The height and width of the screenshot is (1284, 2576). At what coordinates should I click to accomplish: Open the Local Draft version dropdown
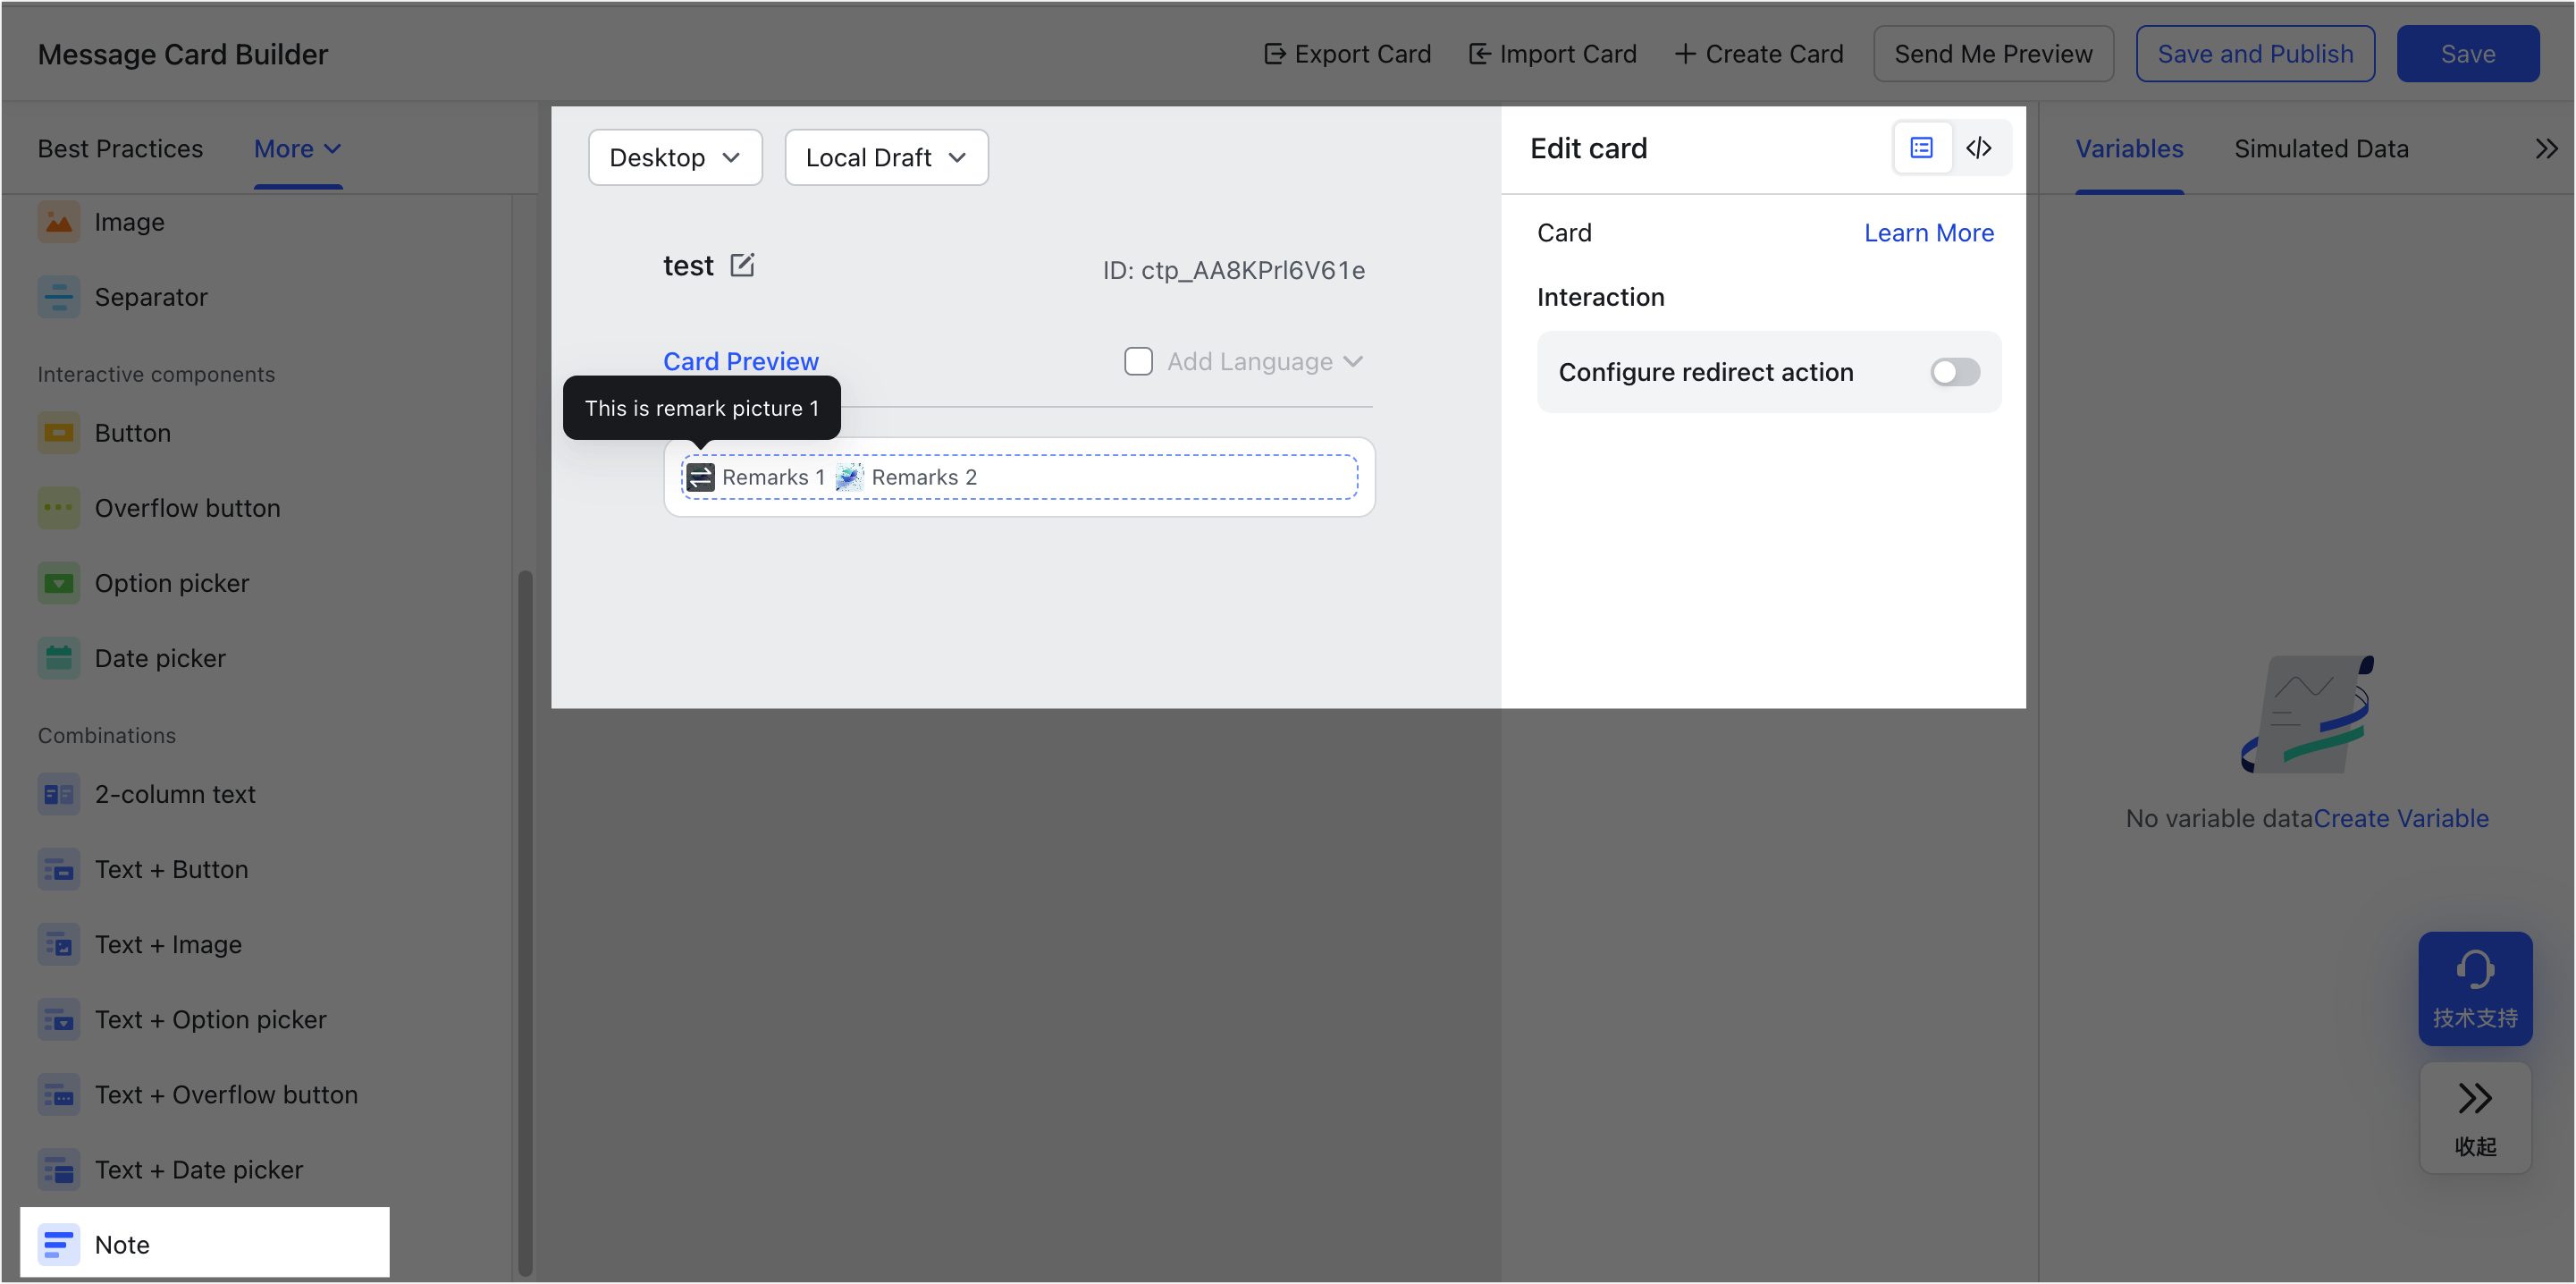tap(886, 157)
